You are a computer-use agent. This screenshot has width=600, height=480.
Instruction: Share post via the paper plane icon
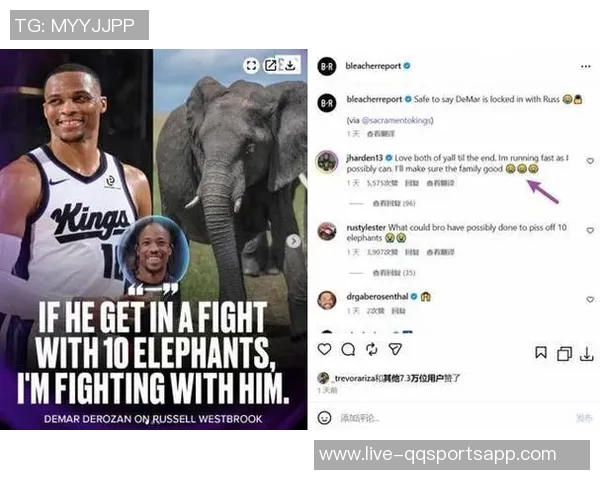click(395, 349)
